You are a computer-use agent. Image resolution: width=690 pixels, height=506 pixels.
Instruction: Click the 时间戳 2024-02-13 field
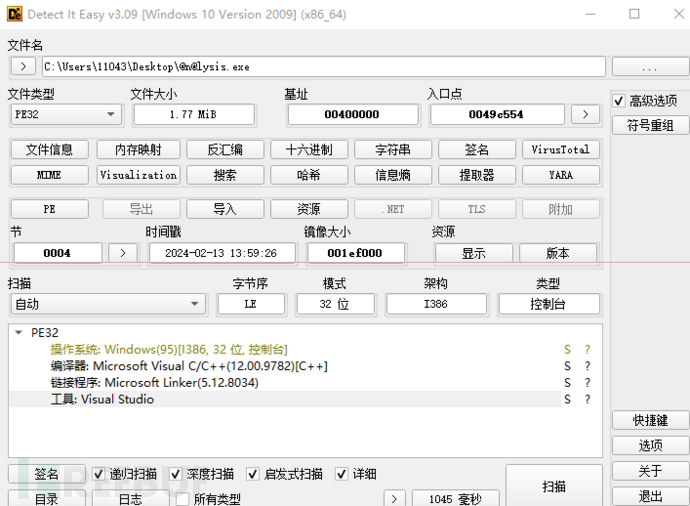[x=221, y=253]
